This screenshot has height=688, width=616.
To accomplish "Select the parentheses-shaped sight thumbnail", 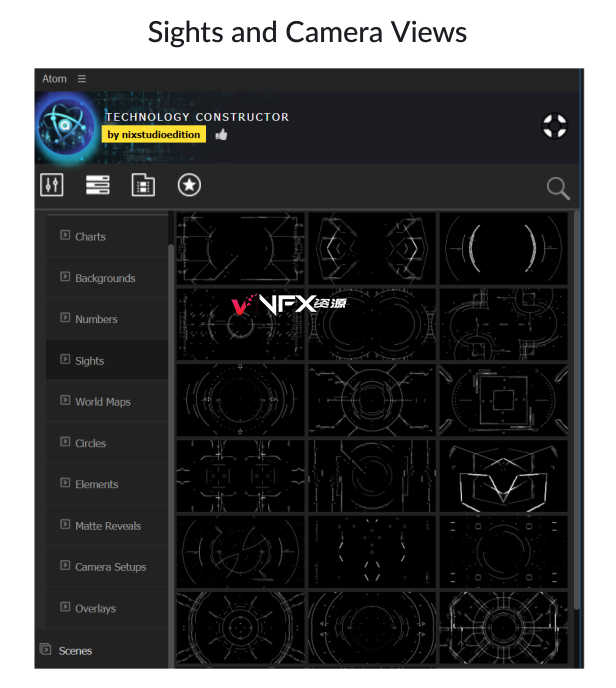I will pos(504,249).
